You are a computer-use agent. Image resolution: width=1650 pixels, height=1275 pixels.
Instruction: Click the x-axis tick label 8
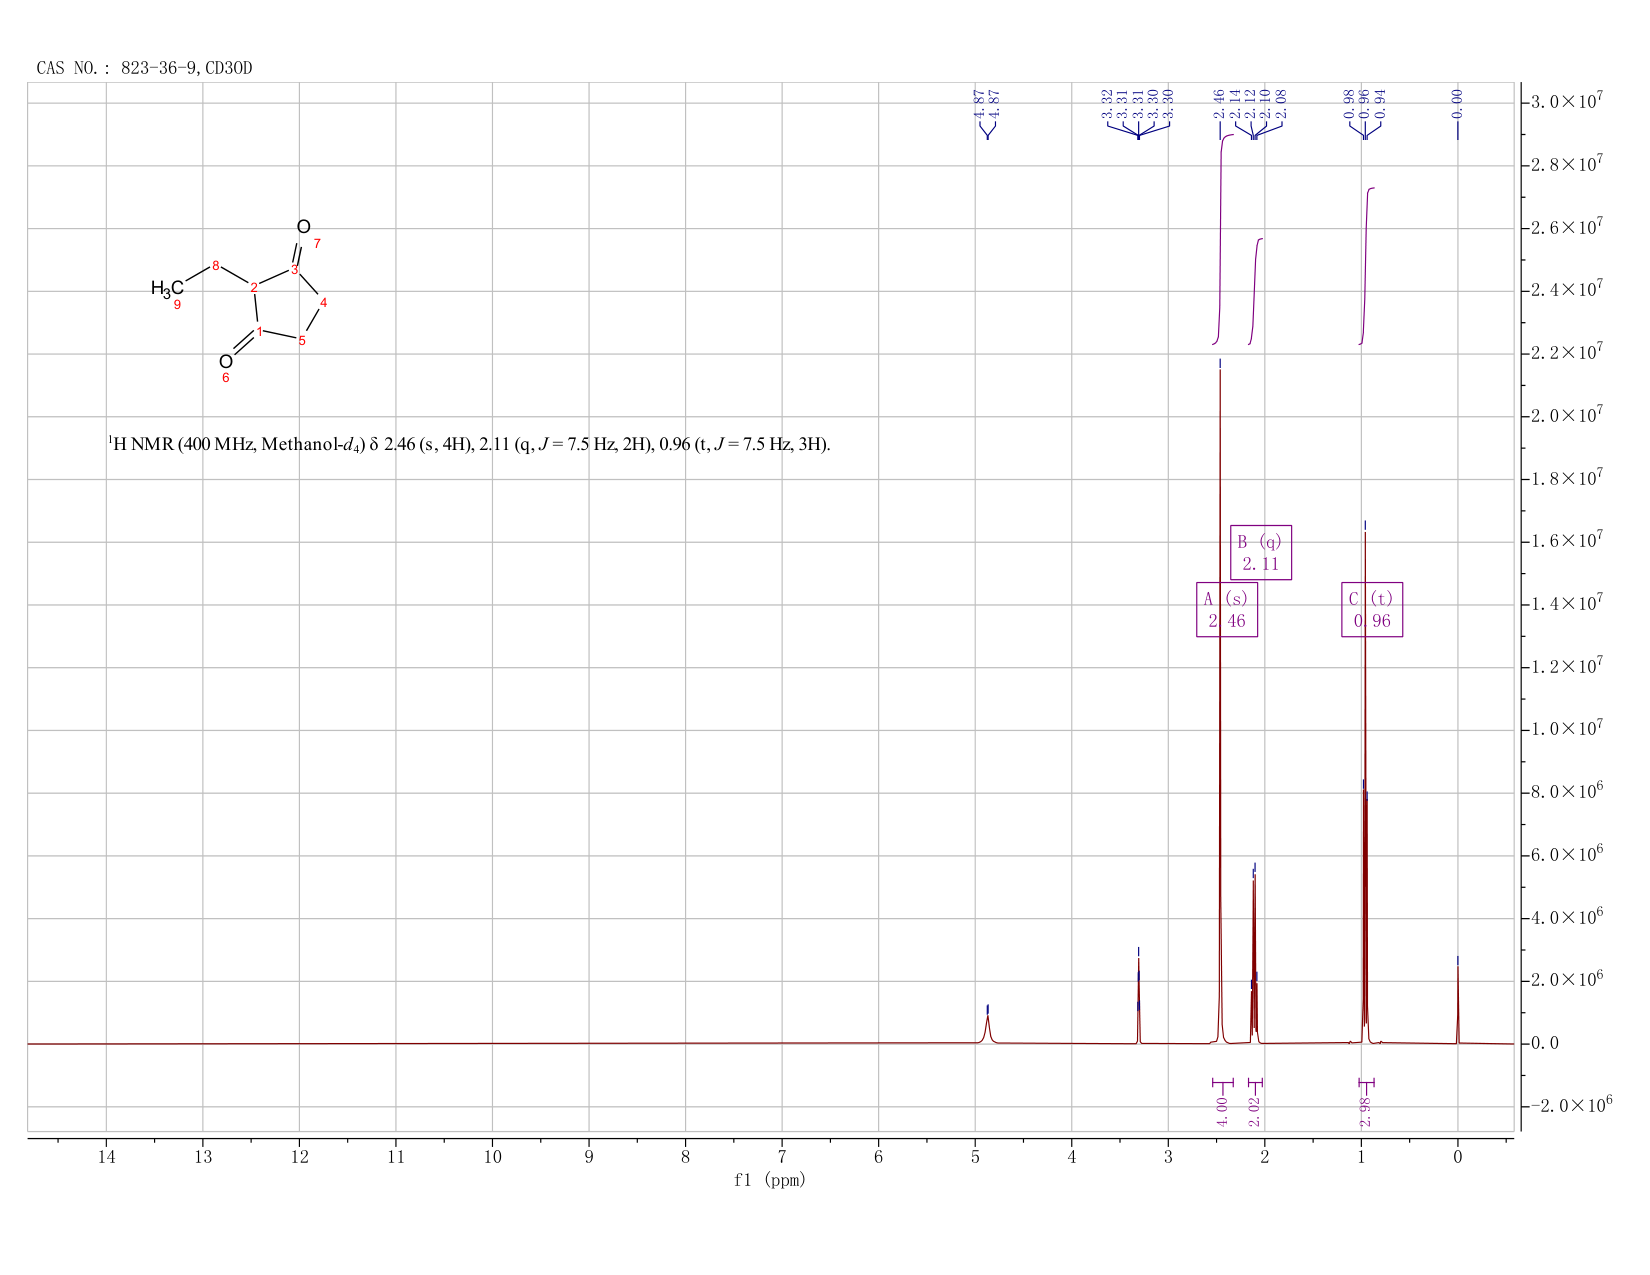tap(685, 1158)
